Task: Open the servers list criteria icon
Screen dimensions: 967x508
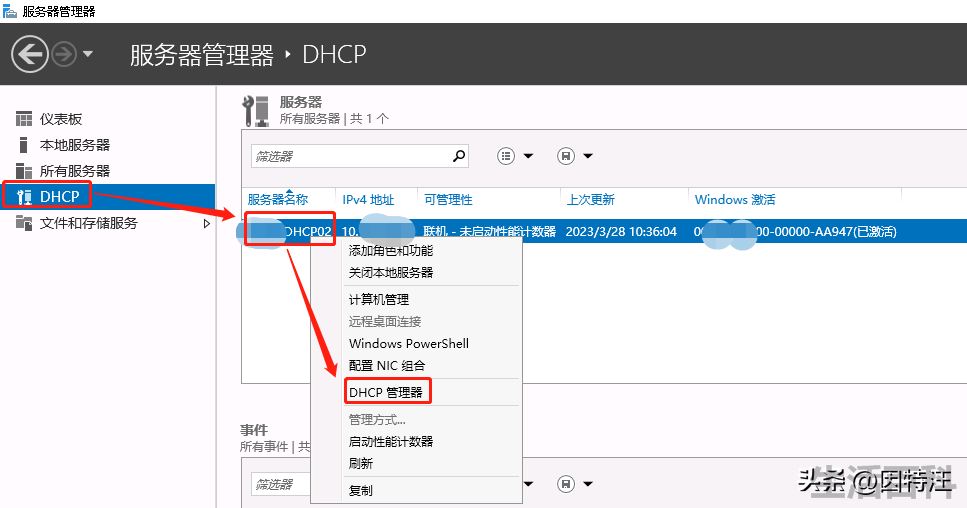Action: coord(506,156)
